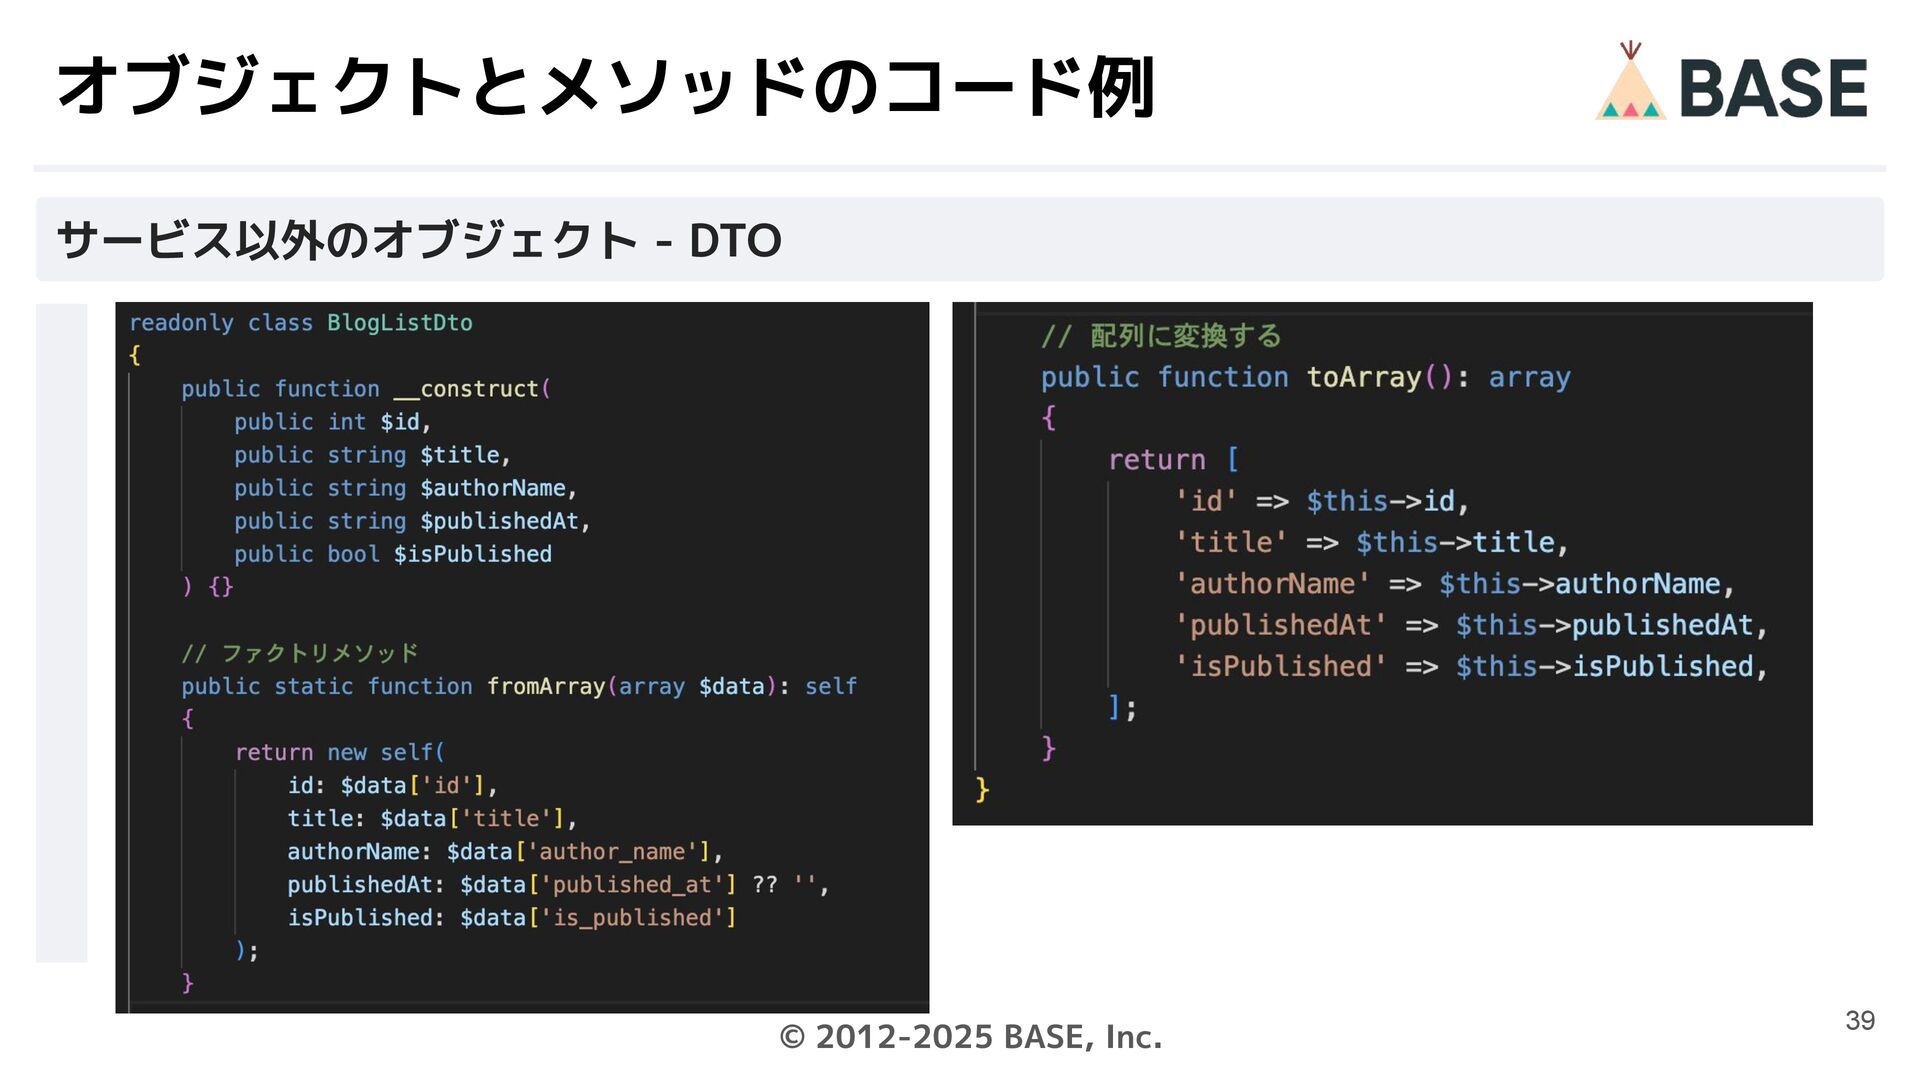Click the BASE wordmark text
1920x1080 pixels.
1773,88
